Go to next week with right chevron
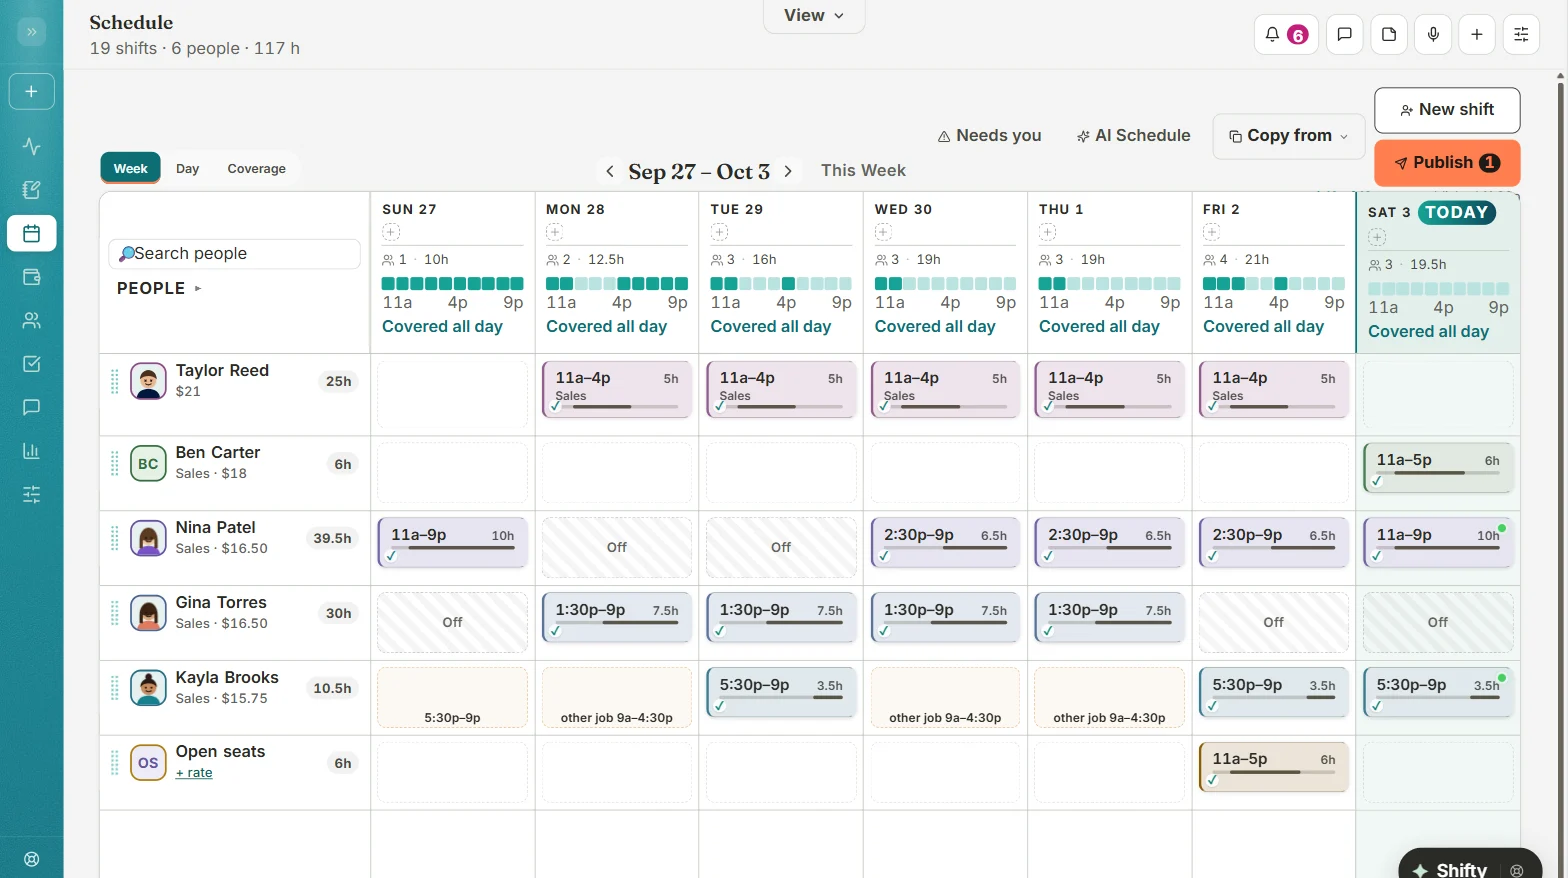 [788, 171]
